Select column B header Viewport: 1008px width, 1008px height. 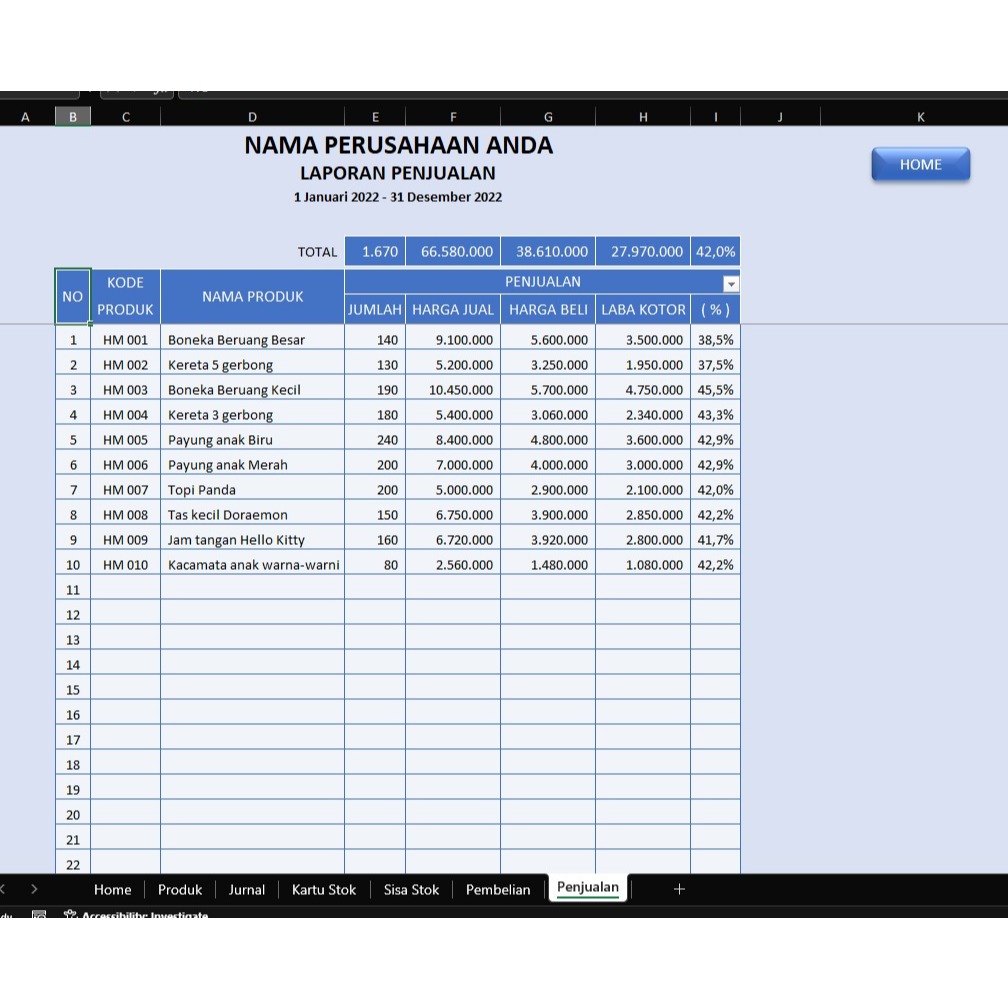[73, 117]
